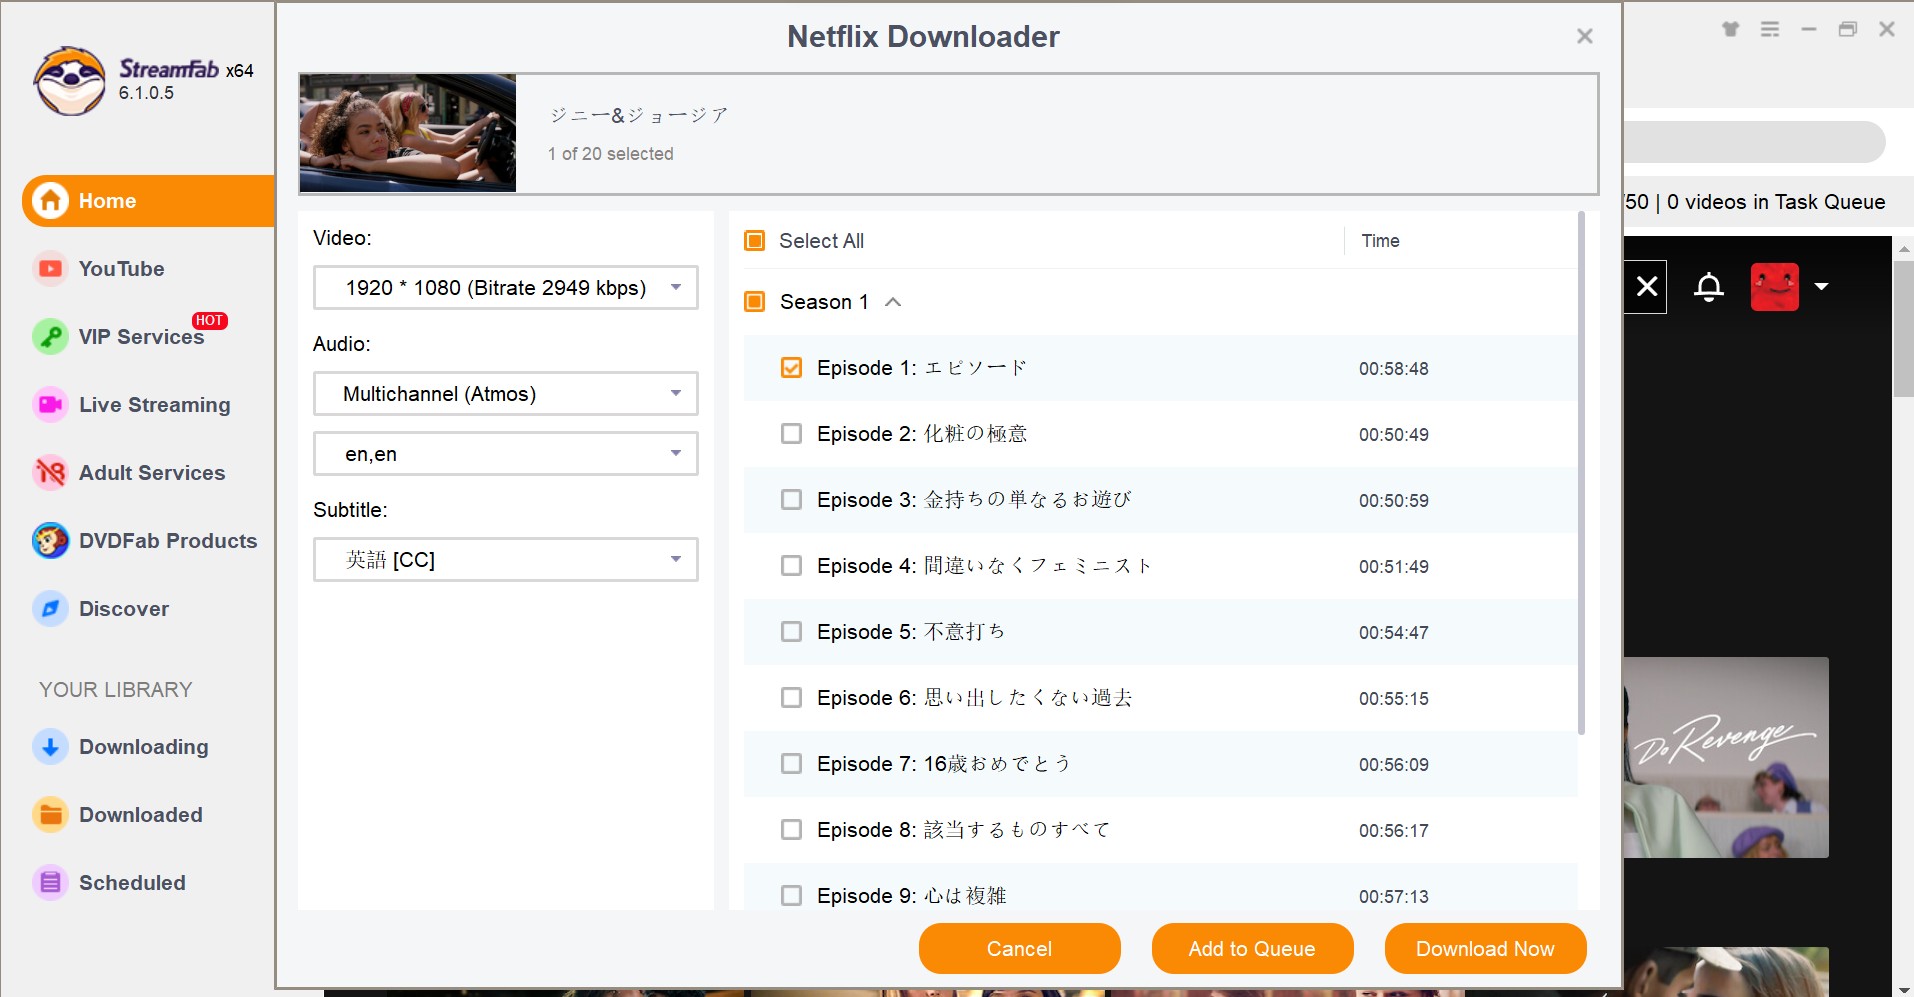This screenshot has height=997, width=1914.
Task: Open the Multichannel (Atmos) audio dropdown
Action: pyautogui.click(x=506, y=394)
